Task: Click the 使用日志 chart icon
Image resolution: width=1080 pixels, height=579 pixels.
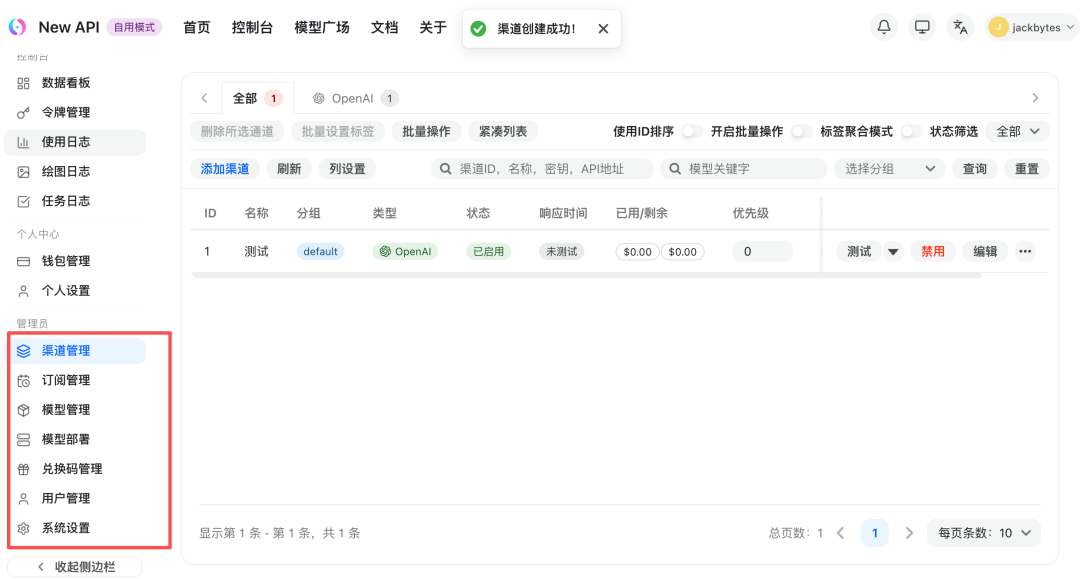Action: 23,143
